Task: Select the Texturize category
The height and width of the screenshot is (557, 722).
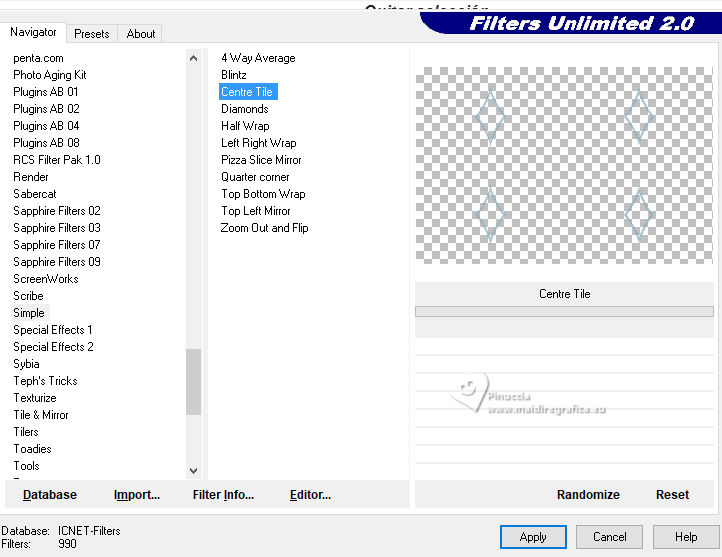Action: (35, 398)
